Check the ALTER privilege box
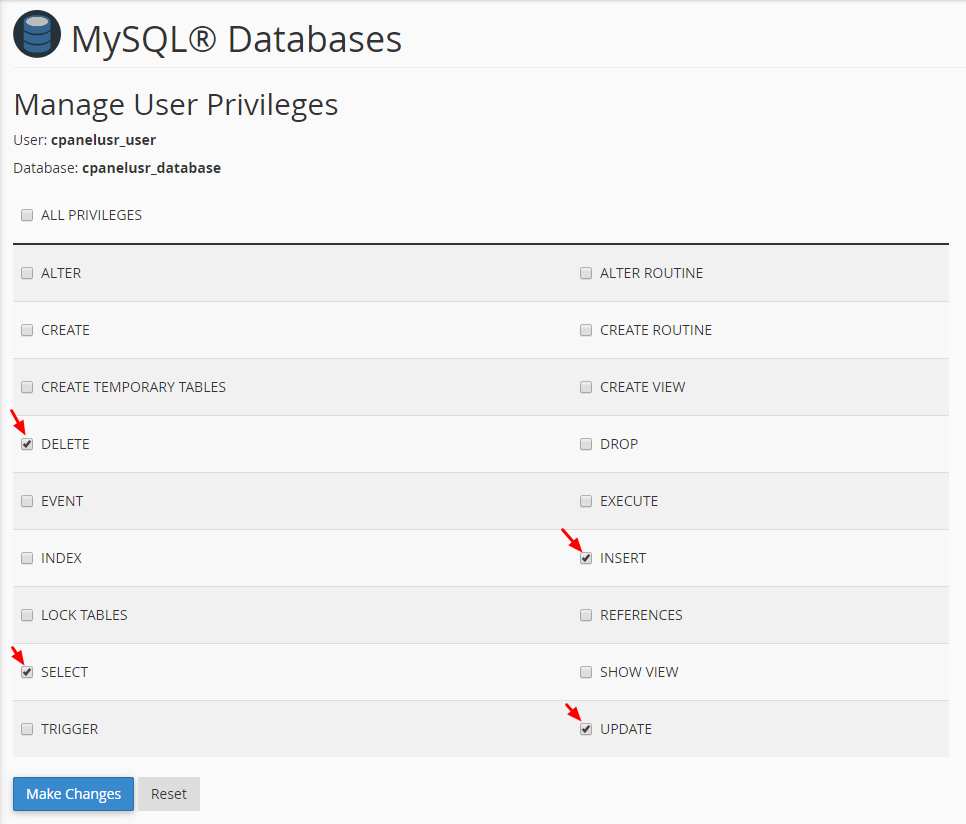The height and width of the screenshot is (824, 966). pyautogui.click(x=27, y=273)
